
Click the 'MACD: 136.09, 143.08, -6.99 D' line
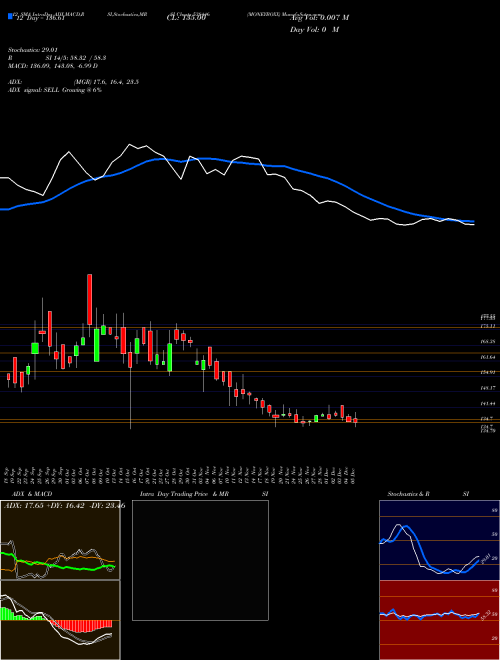click(53, 66)
